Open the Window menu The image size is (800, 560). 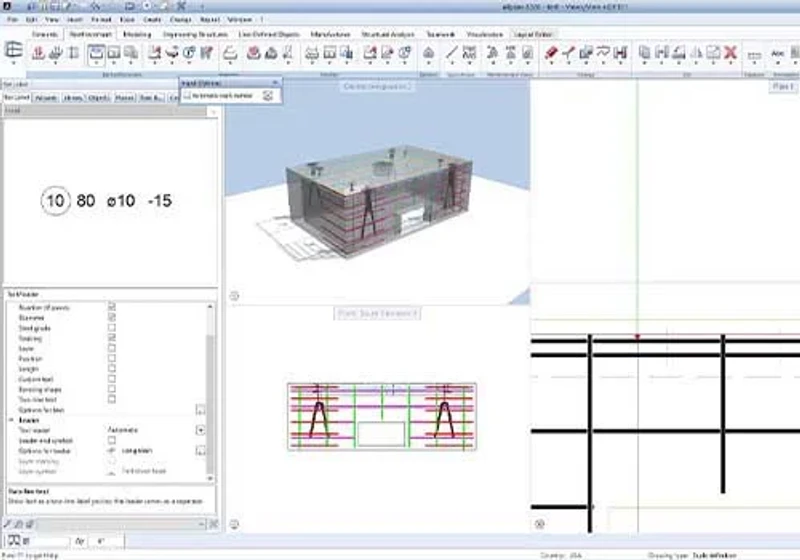point(239,19)
